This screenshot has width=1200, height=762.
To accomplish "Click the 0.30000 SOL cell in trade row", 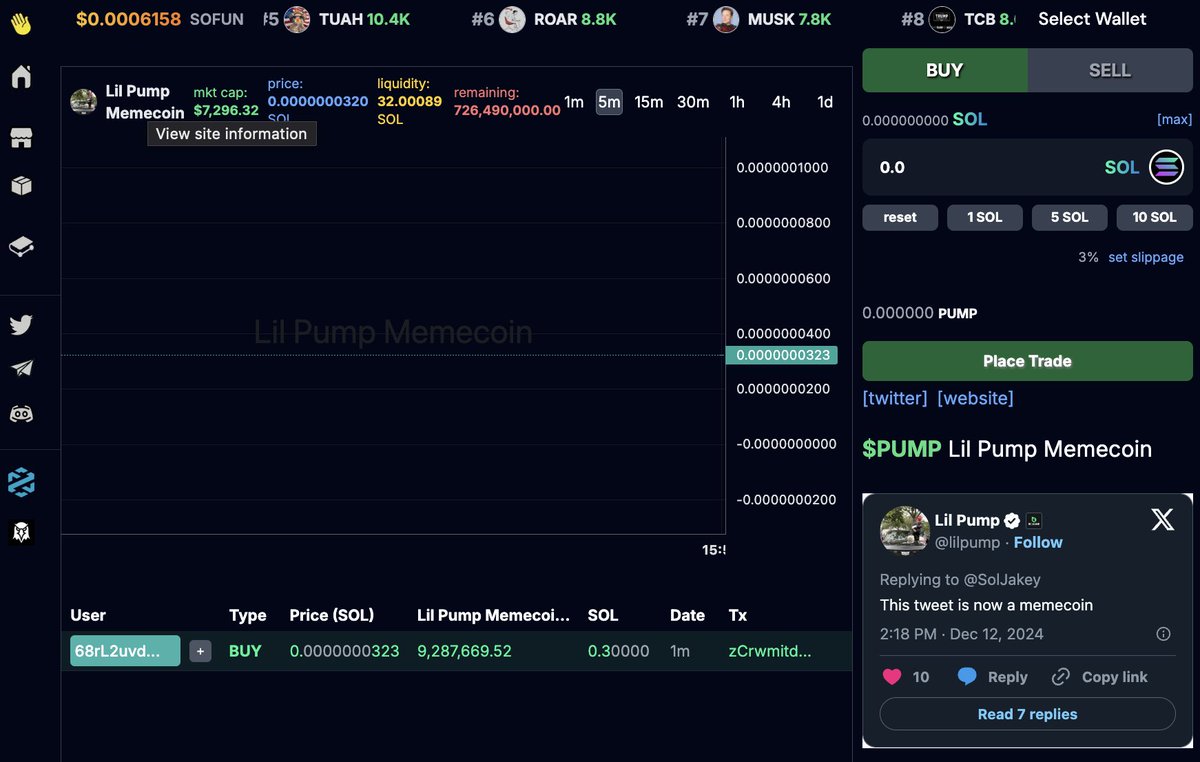I will pos(618,651).
